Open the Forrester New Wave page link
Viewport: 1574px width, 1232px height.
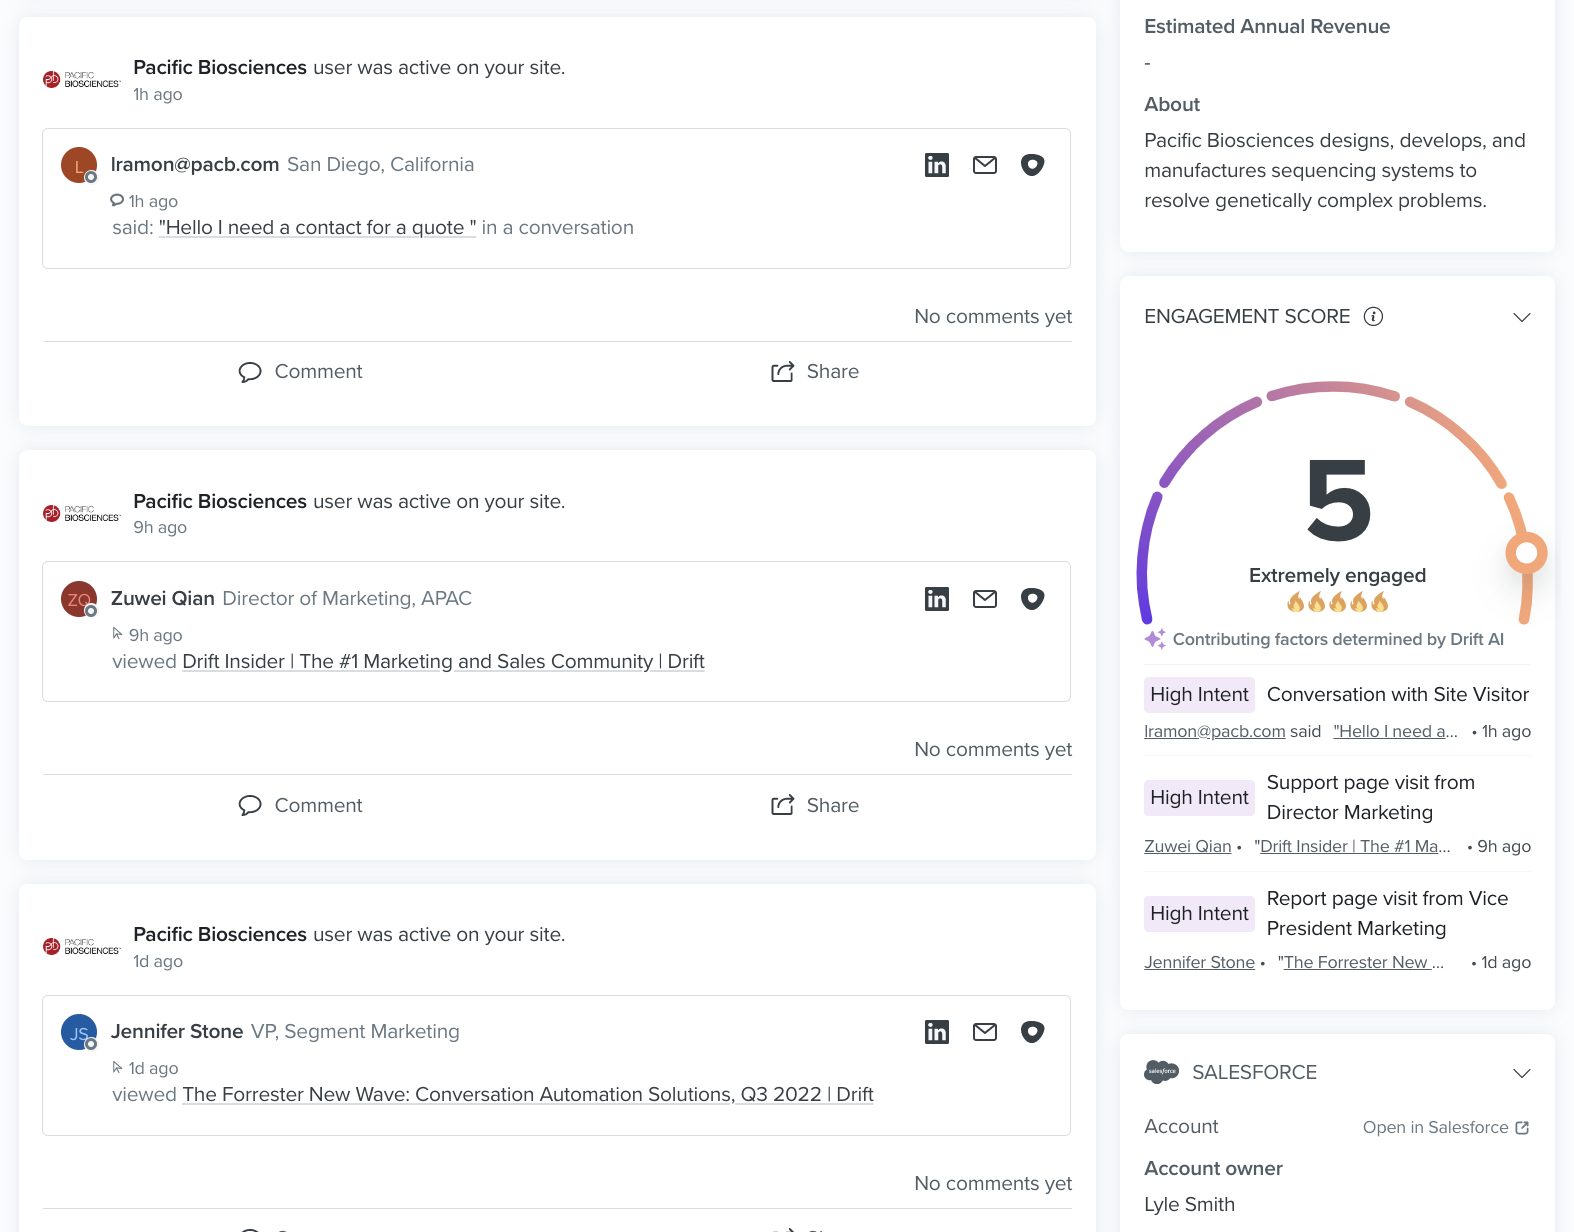(x=528, y=1095)
